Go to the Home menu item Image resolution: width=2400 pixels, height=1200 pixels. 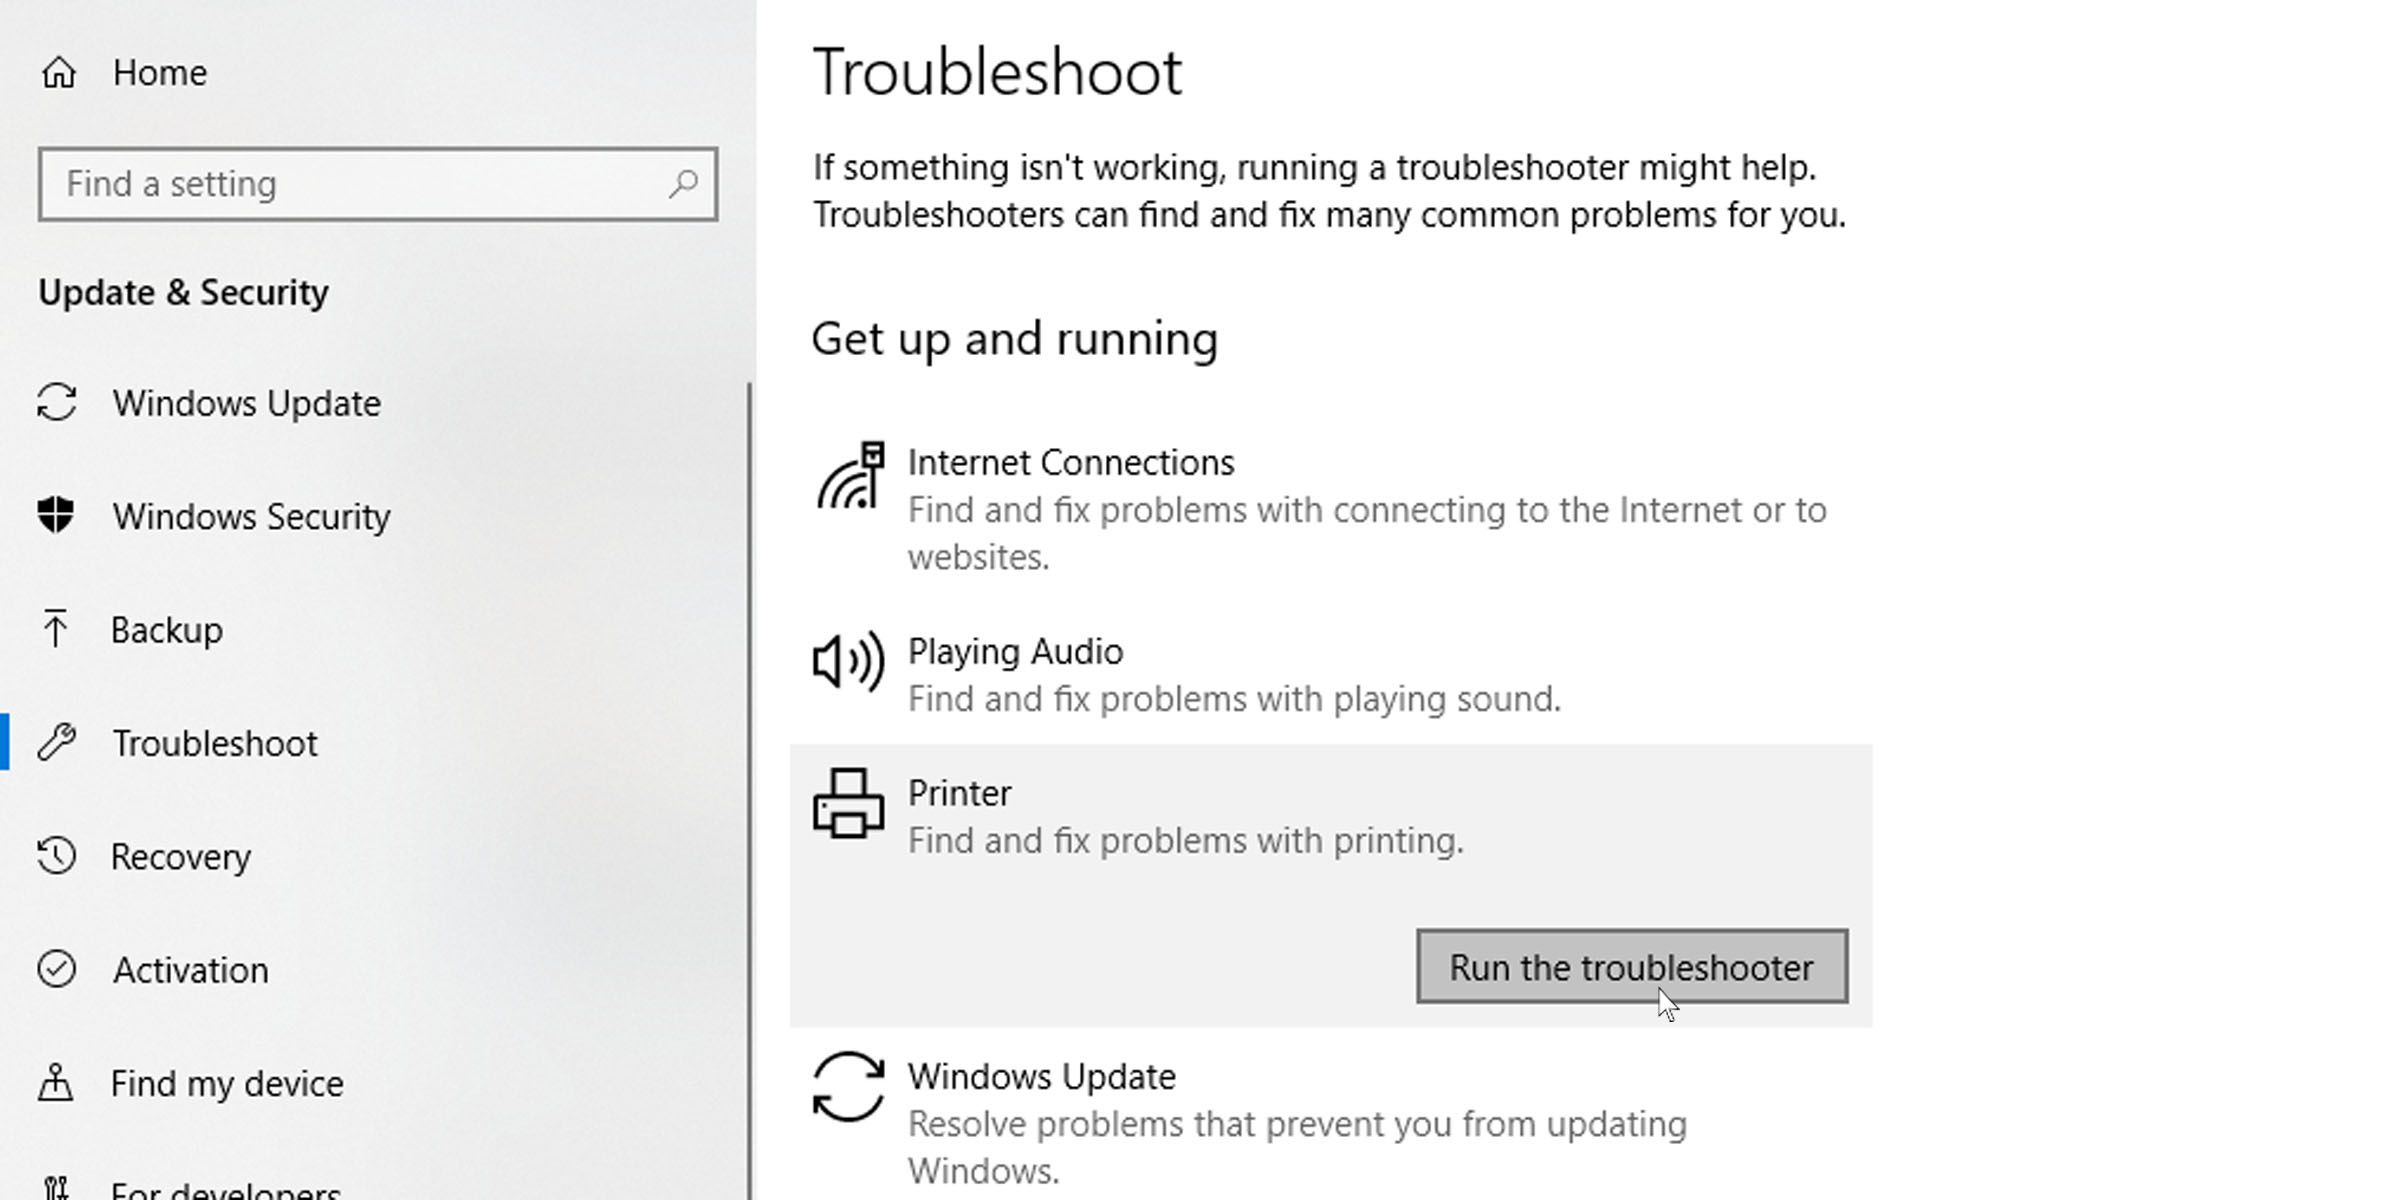(x=158, y=71)
